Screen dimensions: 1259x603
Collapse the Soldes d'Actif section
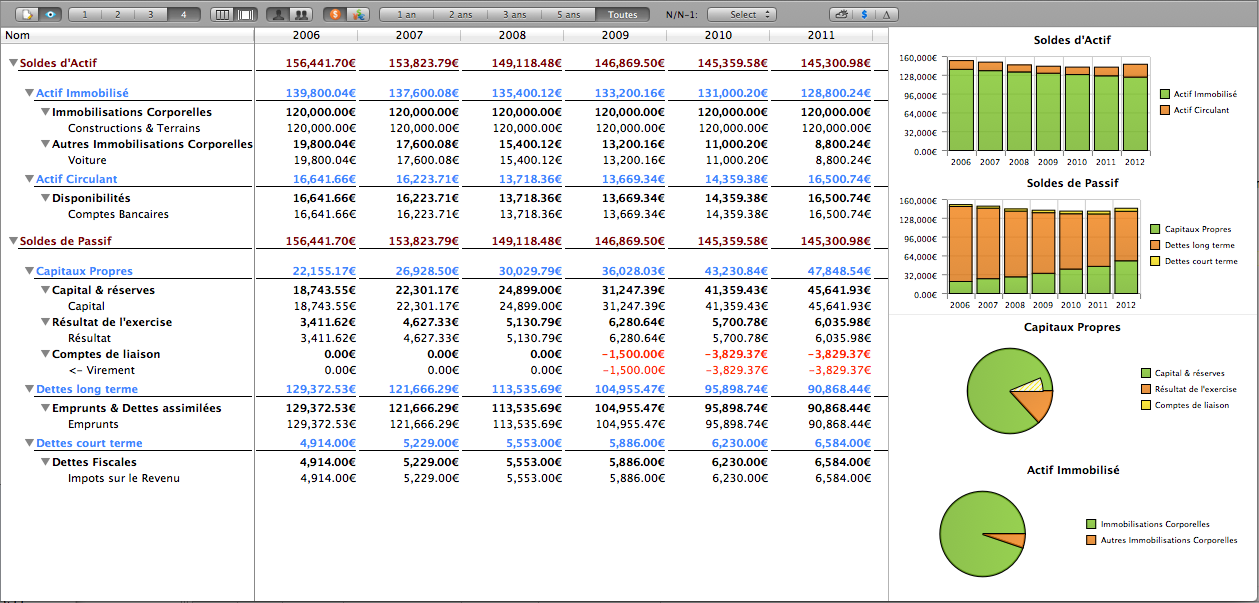(x=13, y=63)
